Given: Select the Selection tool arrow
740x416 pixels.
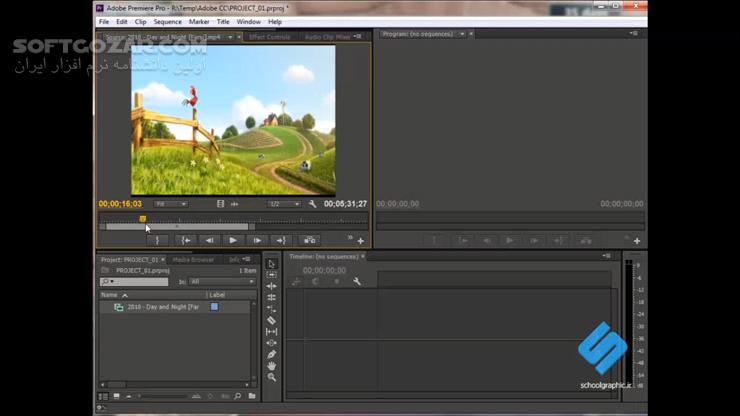Looking at the screenshot, I should pyautogui.click(x=271, y=264).
